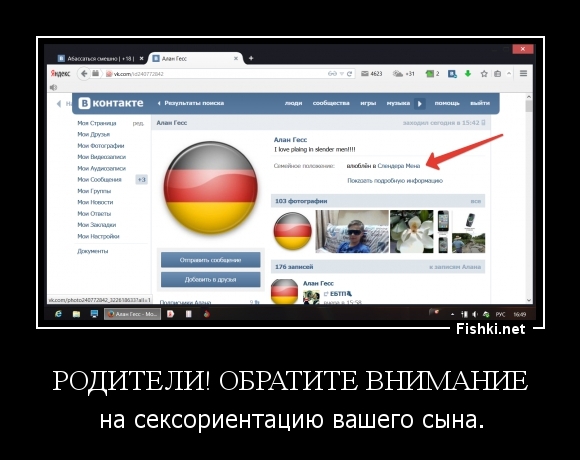This screenshot has height=460, width=580.
Task: Close the Алан Гесс tab
Action: 236,58
